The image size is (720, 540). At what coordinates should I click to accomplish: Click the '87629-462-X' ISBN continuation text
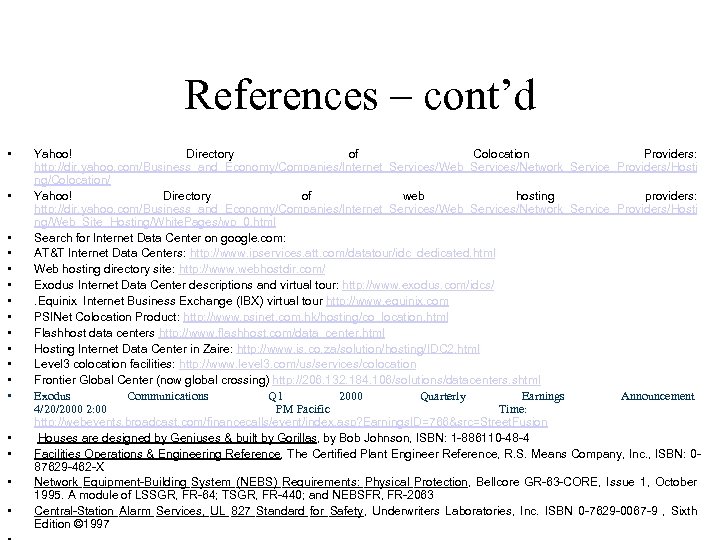point(69,467)
